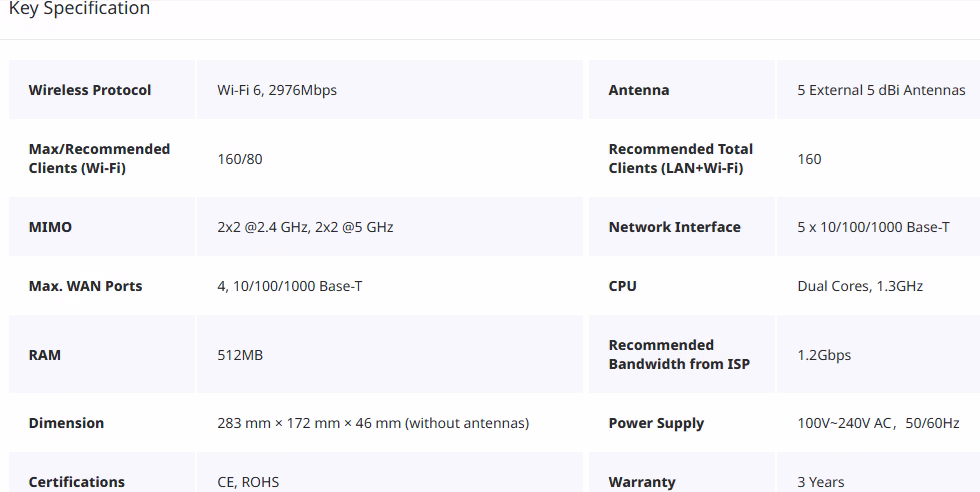This screenshot has height=492, width=980.
Task: Select the 5 x 10/100/1000 Base-T value
Action: [873, 227]
